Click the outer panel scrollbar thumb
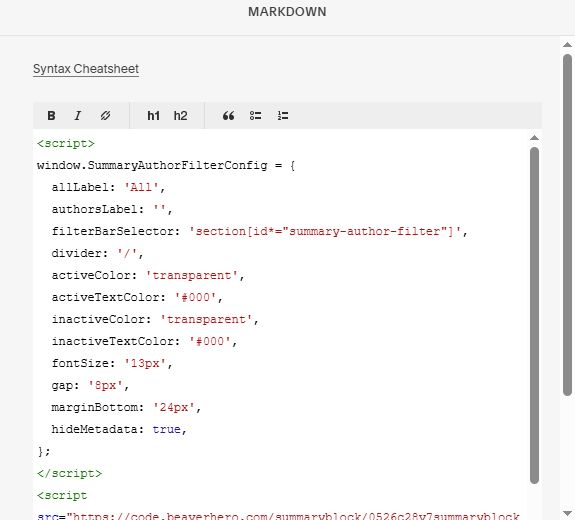 point(567,225)
